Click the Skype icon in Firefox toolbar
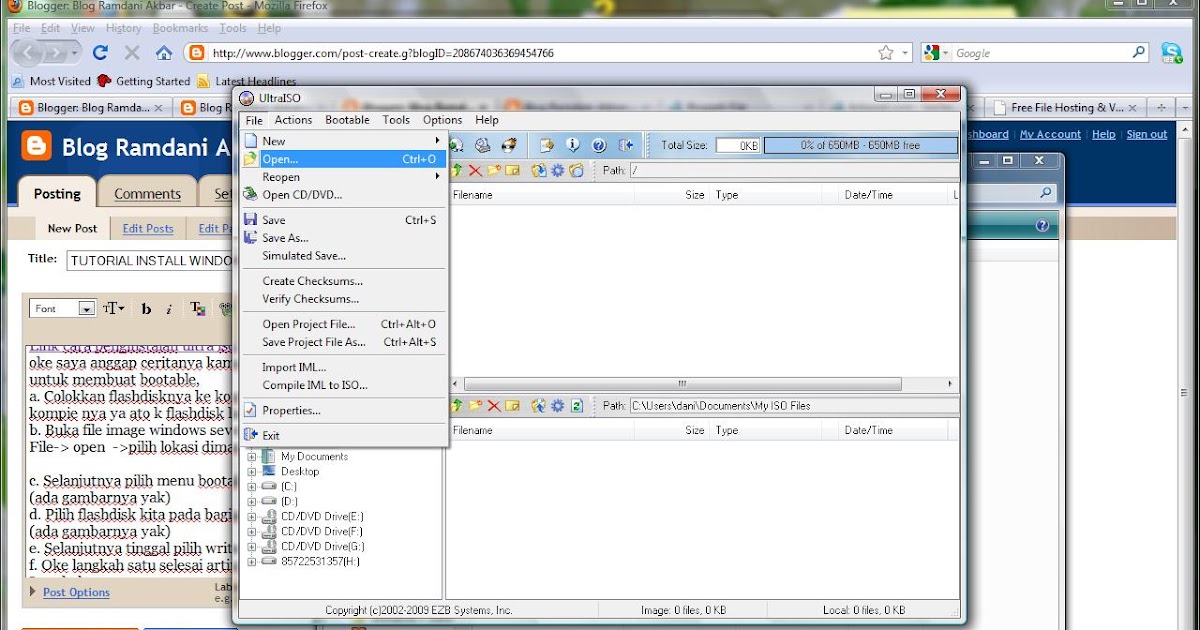The width and height of the screenshot is (1200, 630). click(x=1171, y=53)
